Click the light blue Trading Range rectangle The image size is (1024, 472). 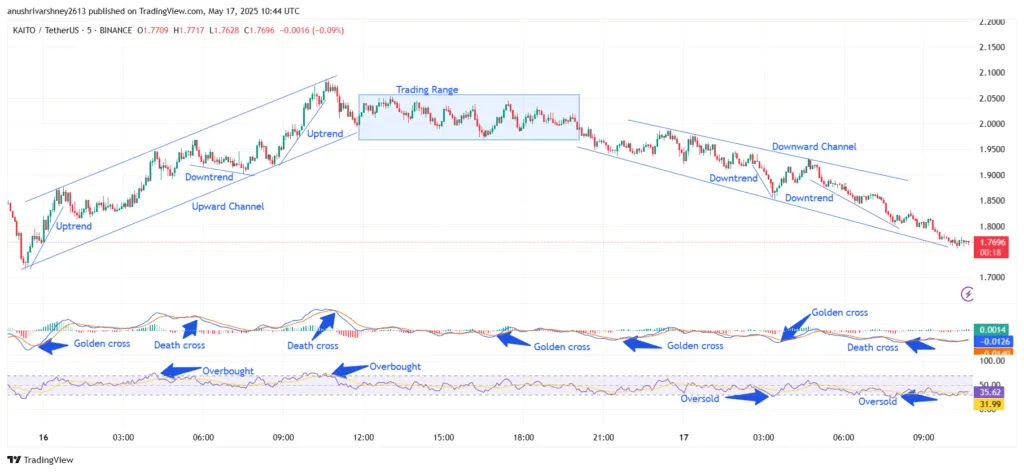(x=469, y=117)
